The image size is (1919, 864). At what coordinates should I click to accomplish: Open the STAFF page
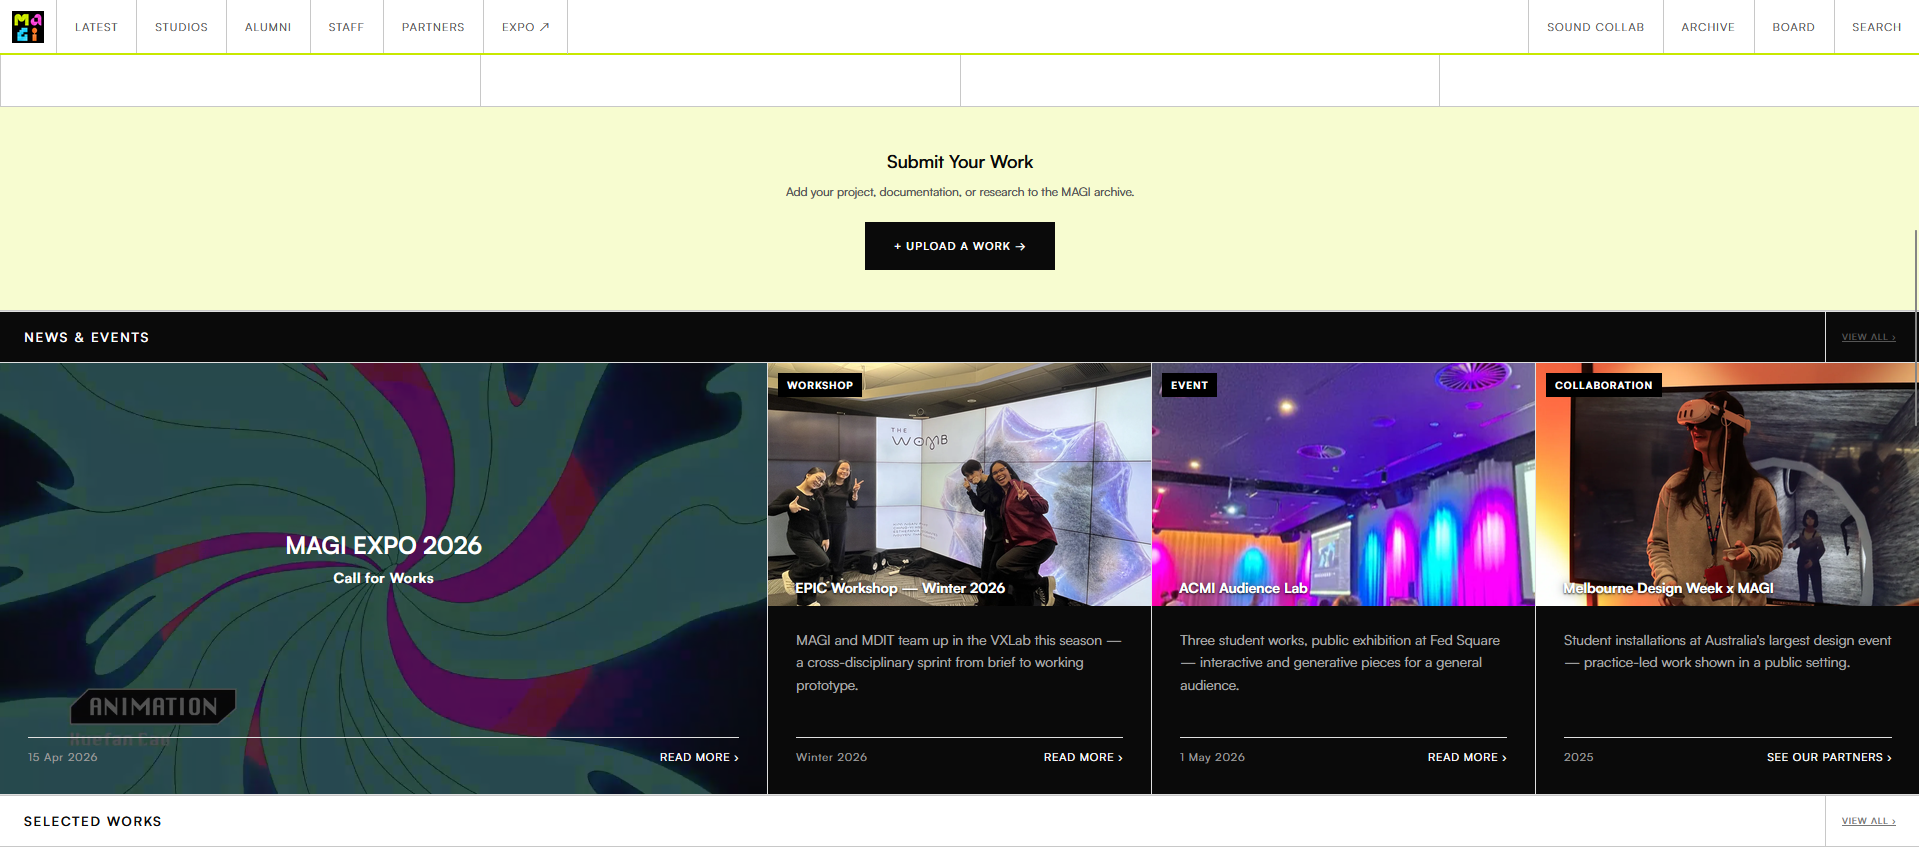pos(346,27)
